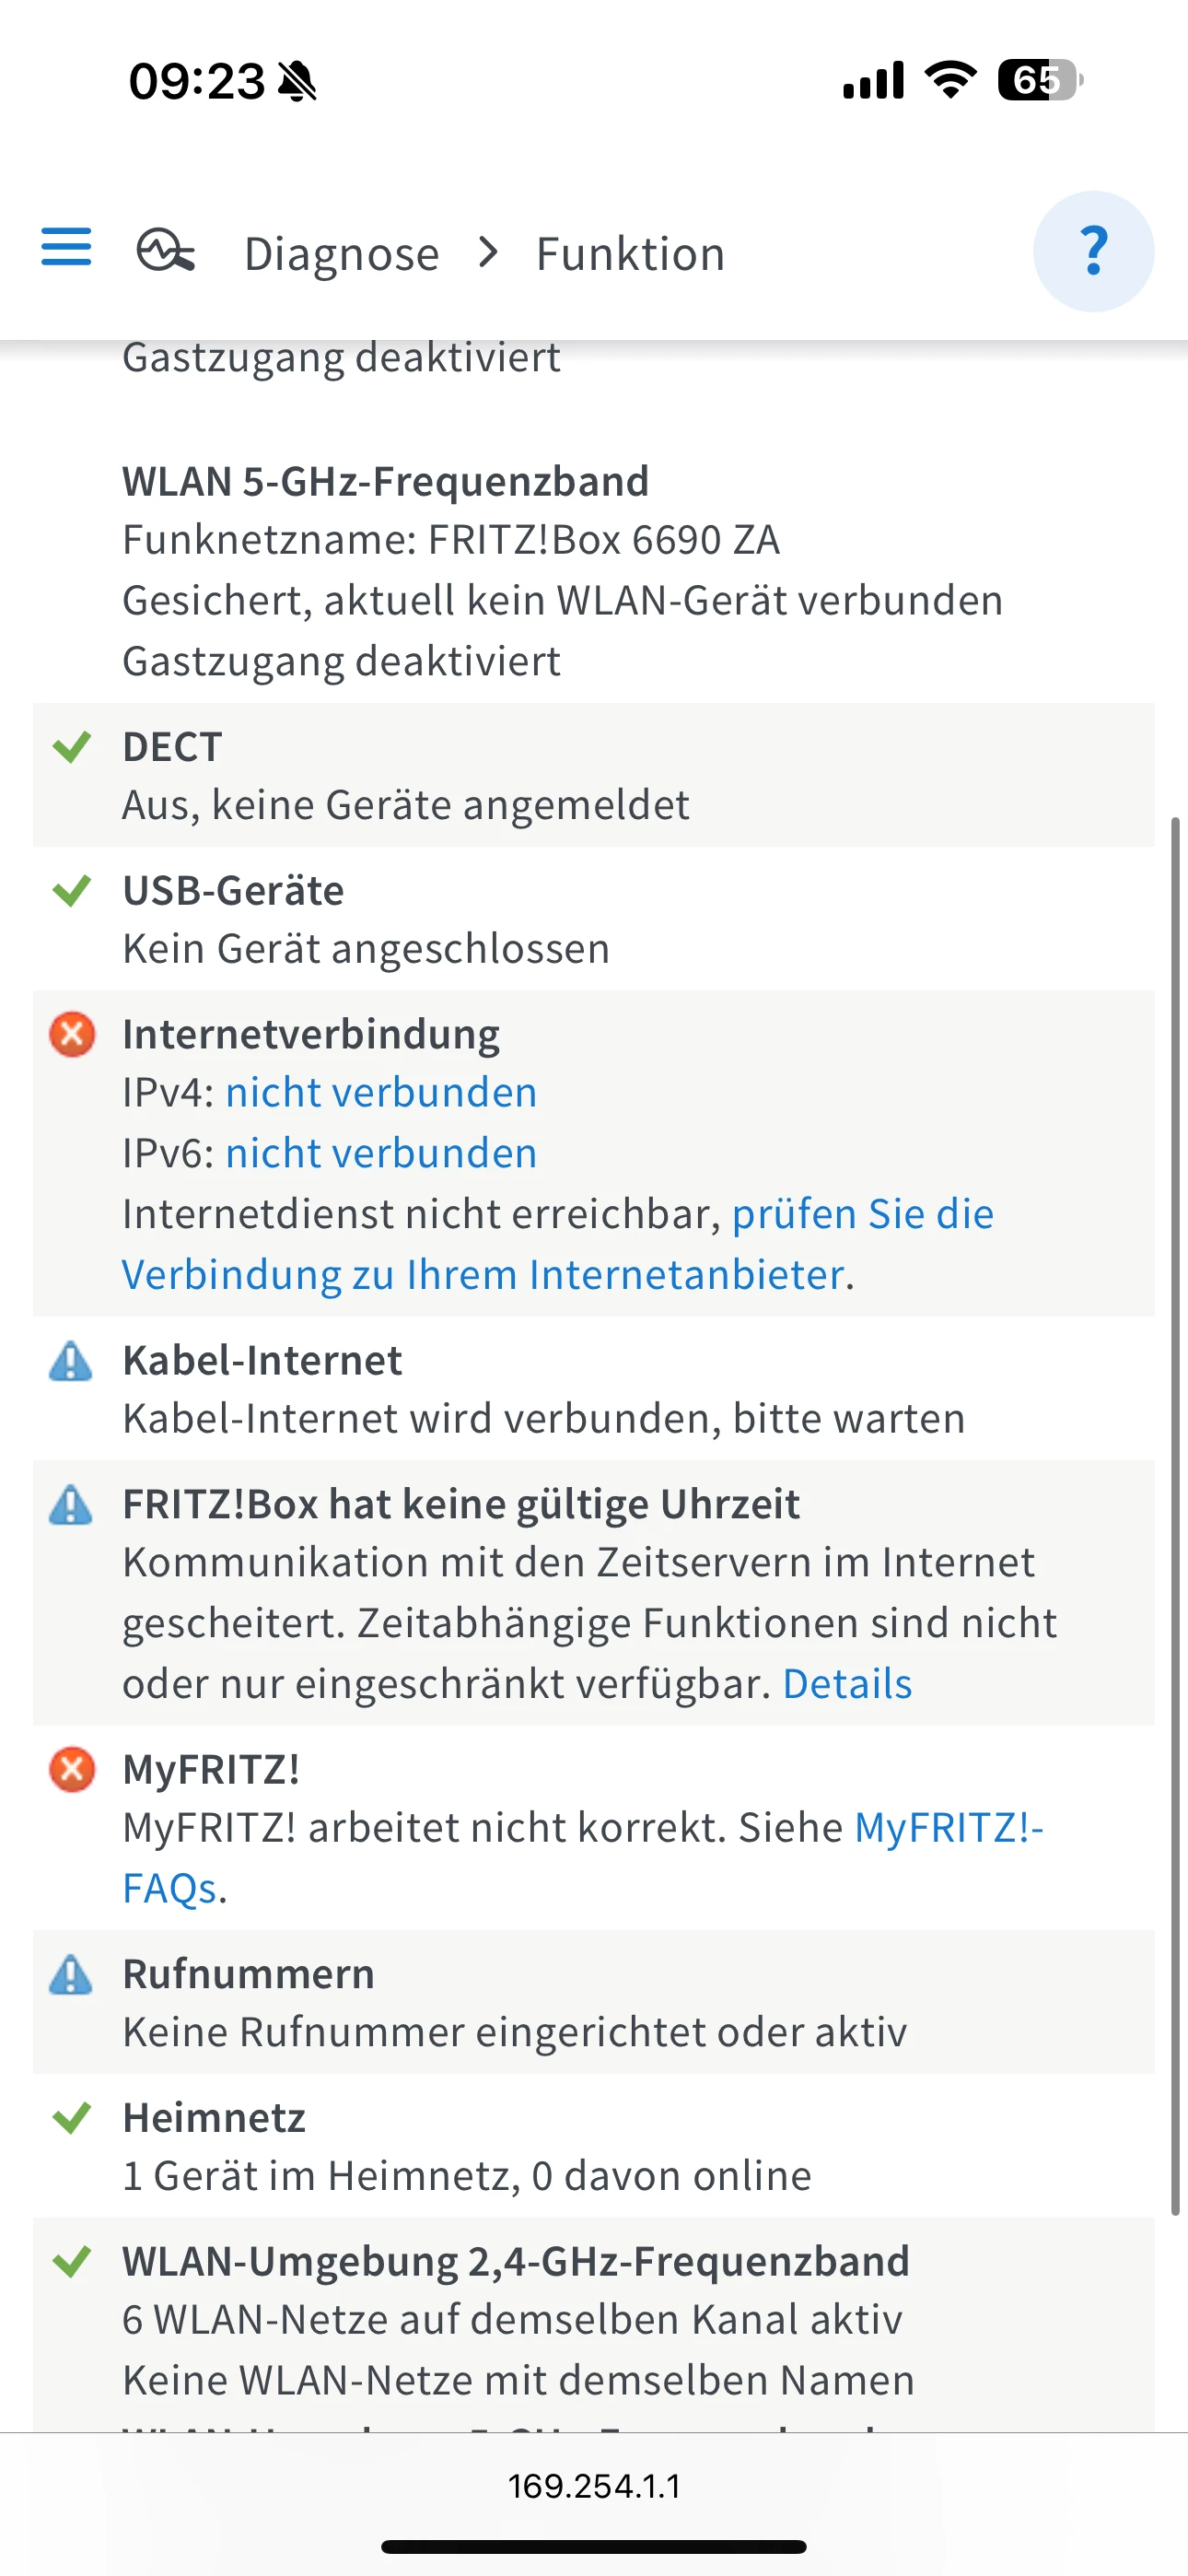Tap the 169.254.1.1 address bar
This screenshot has height=2576, width=1188.
(x=594, y=2486)
